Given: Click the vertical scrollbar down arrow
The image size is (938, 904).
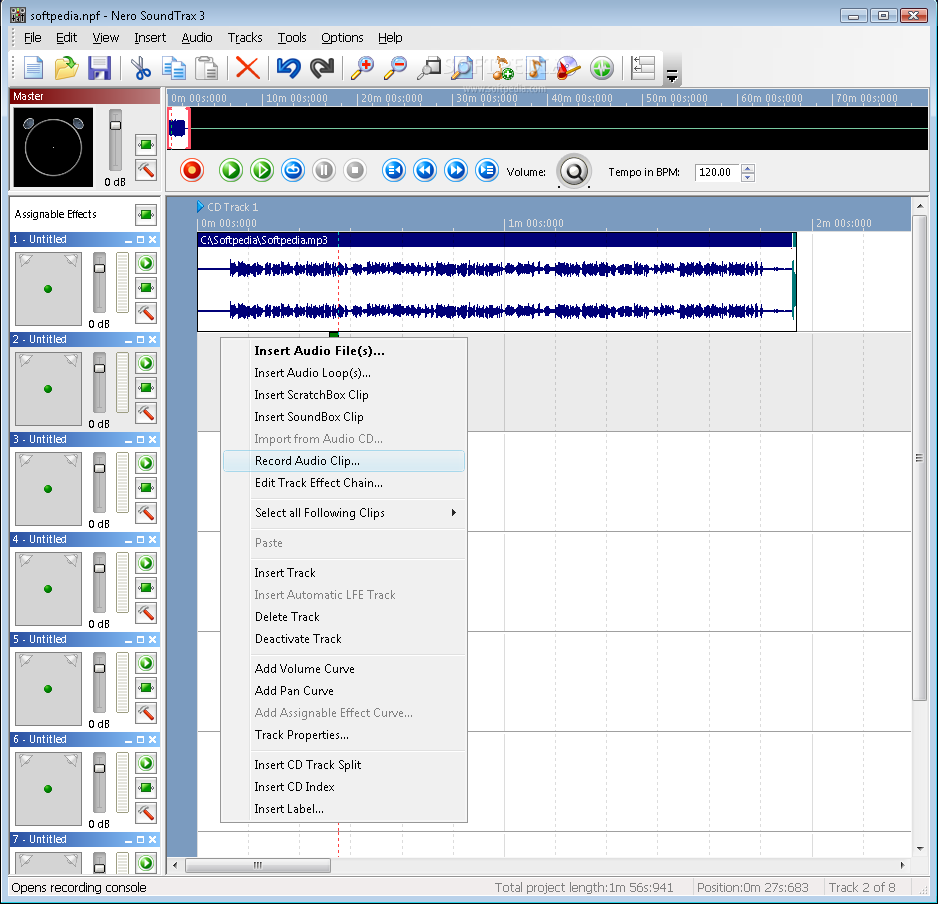Looking at the screenshot, I should [x=919, y=848].
